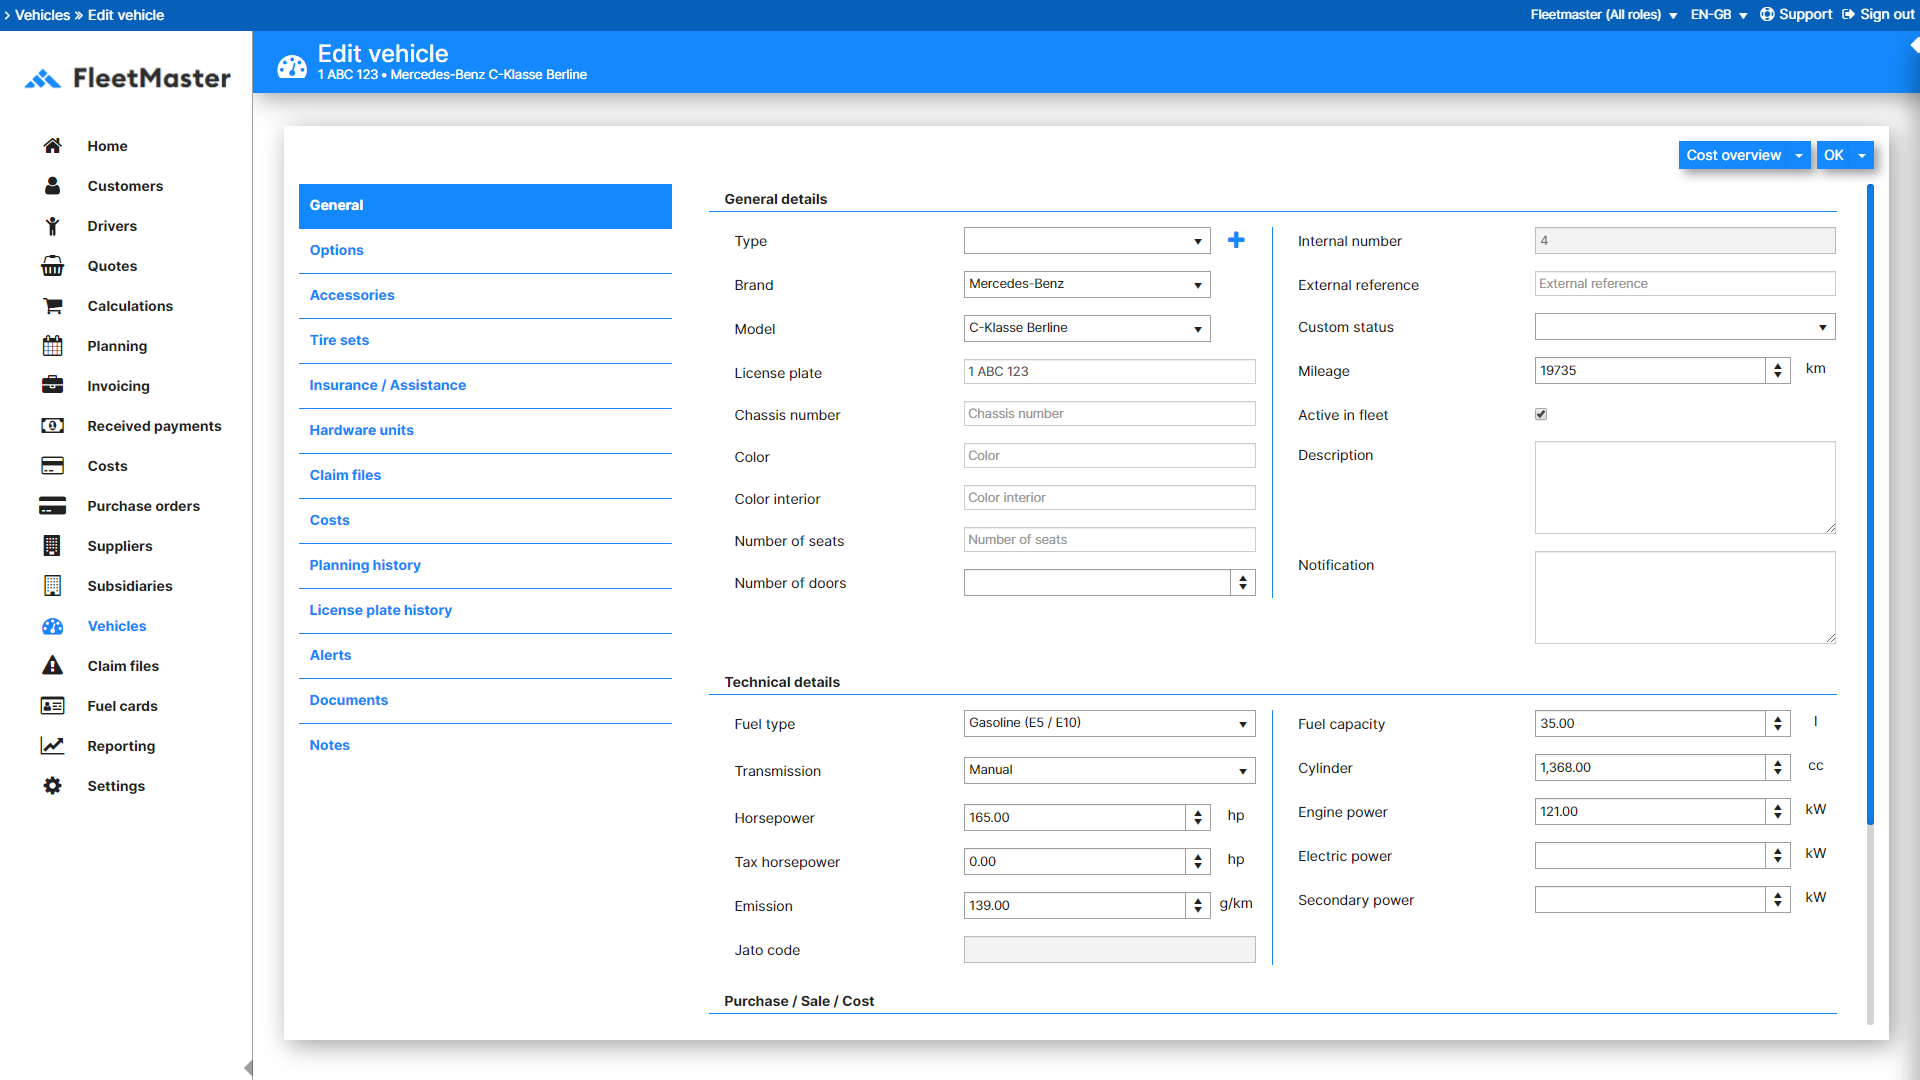Open the Type dropdown
Viewport: 1920px width, 1080px height.
coord(1087,241)
